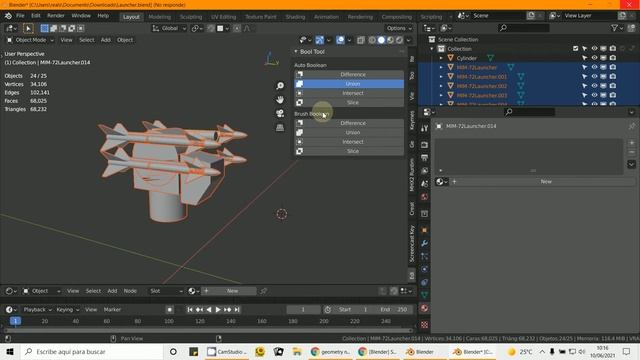Toggle selectability arrow for MIM-72Launcher.003

click(x=584, y=96)
